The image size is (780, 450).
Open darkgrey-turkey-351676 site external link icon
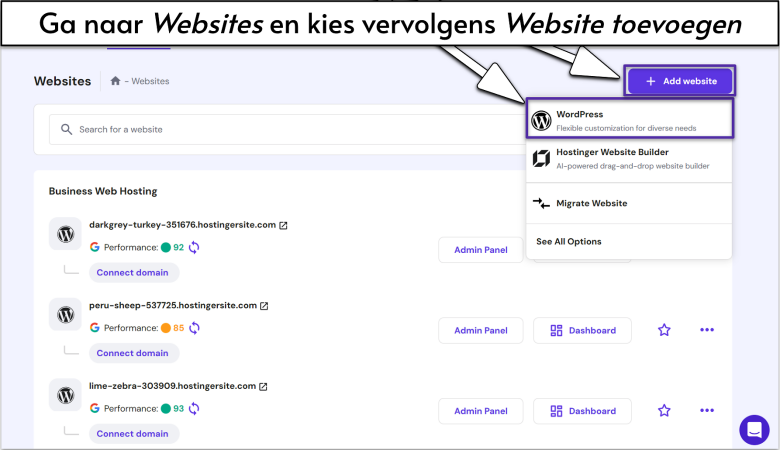[283, 225]
